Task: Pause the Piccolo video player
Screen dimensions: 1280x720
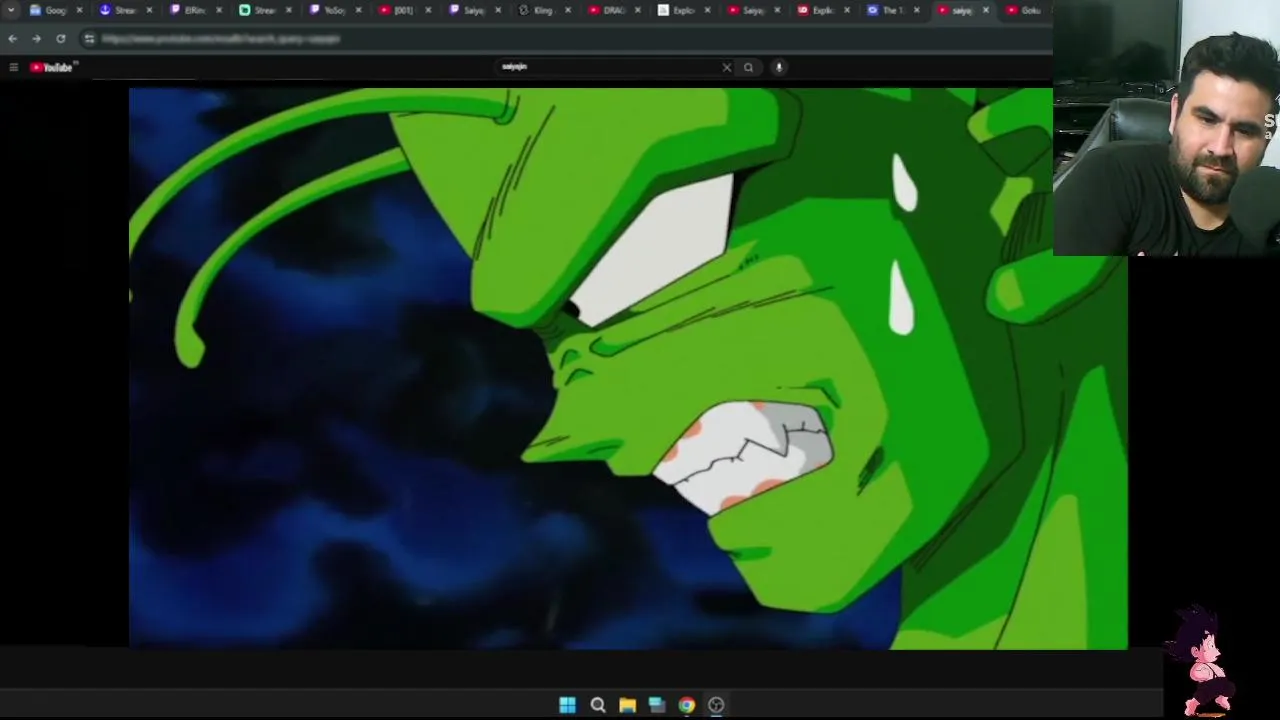Action: (x=628, y=368)
